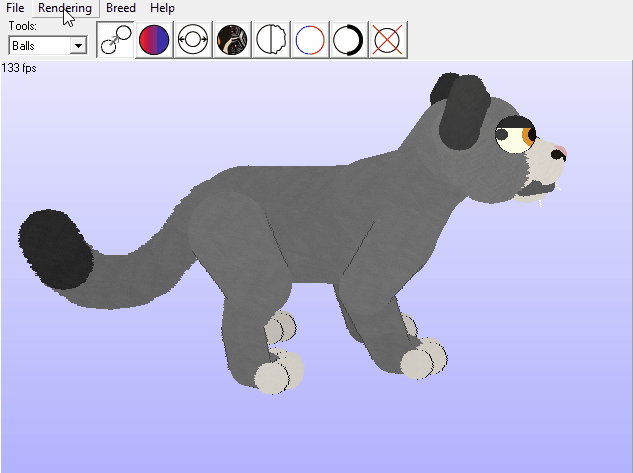This screenshot has width=633, height=473.
Task: Click the red crossed-out circle icon
Action: click(x=388, y=40)
